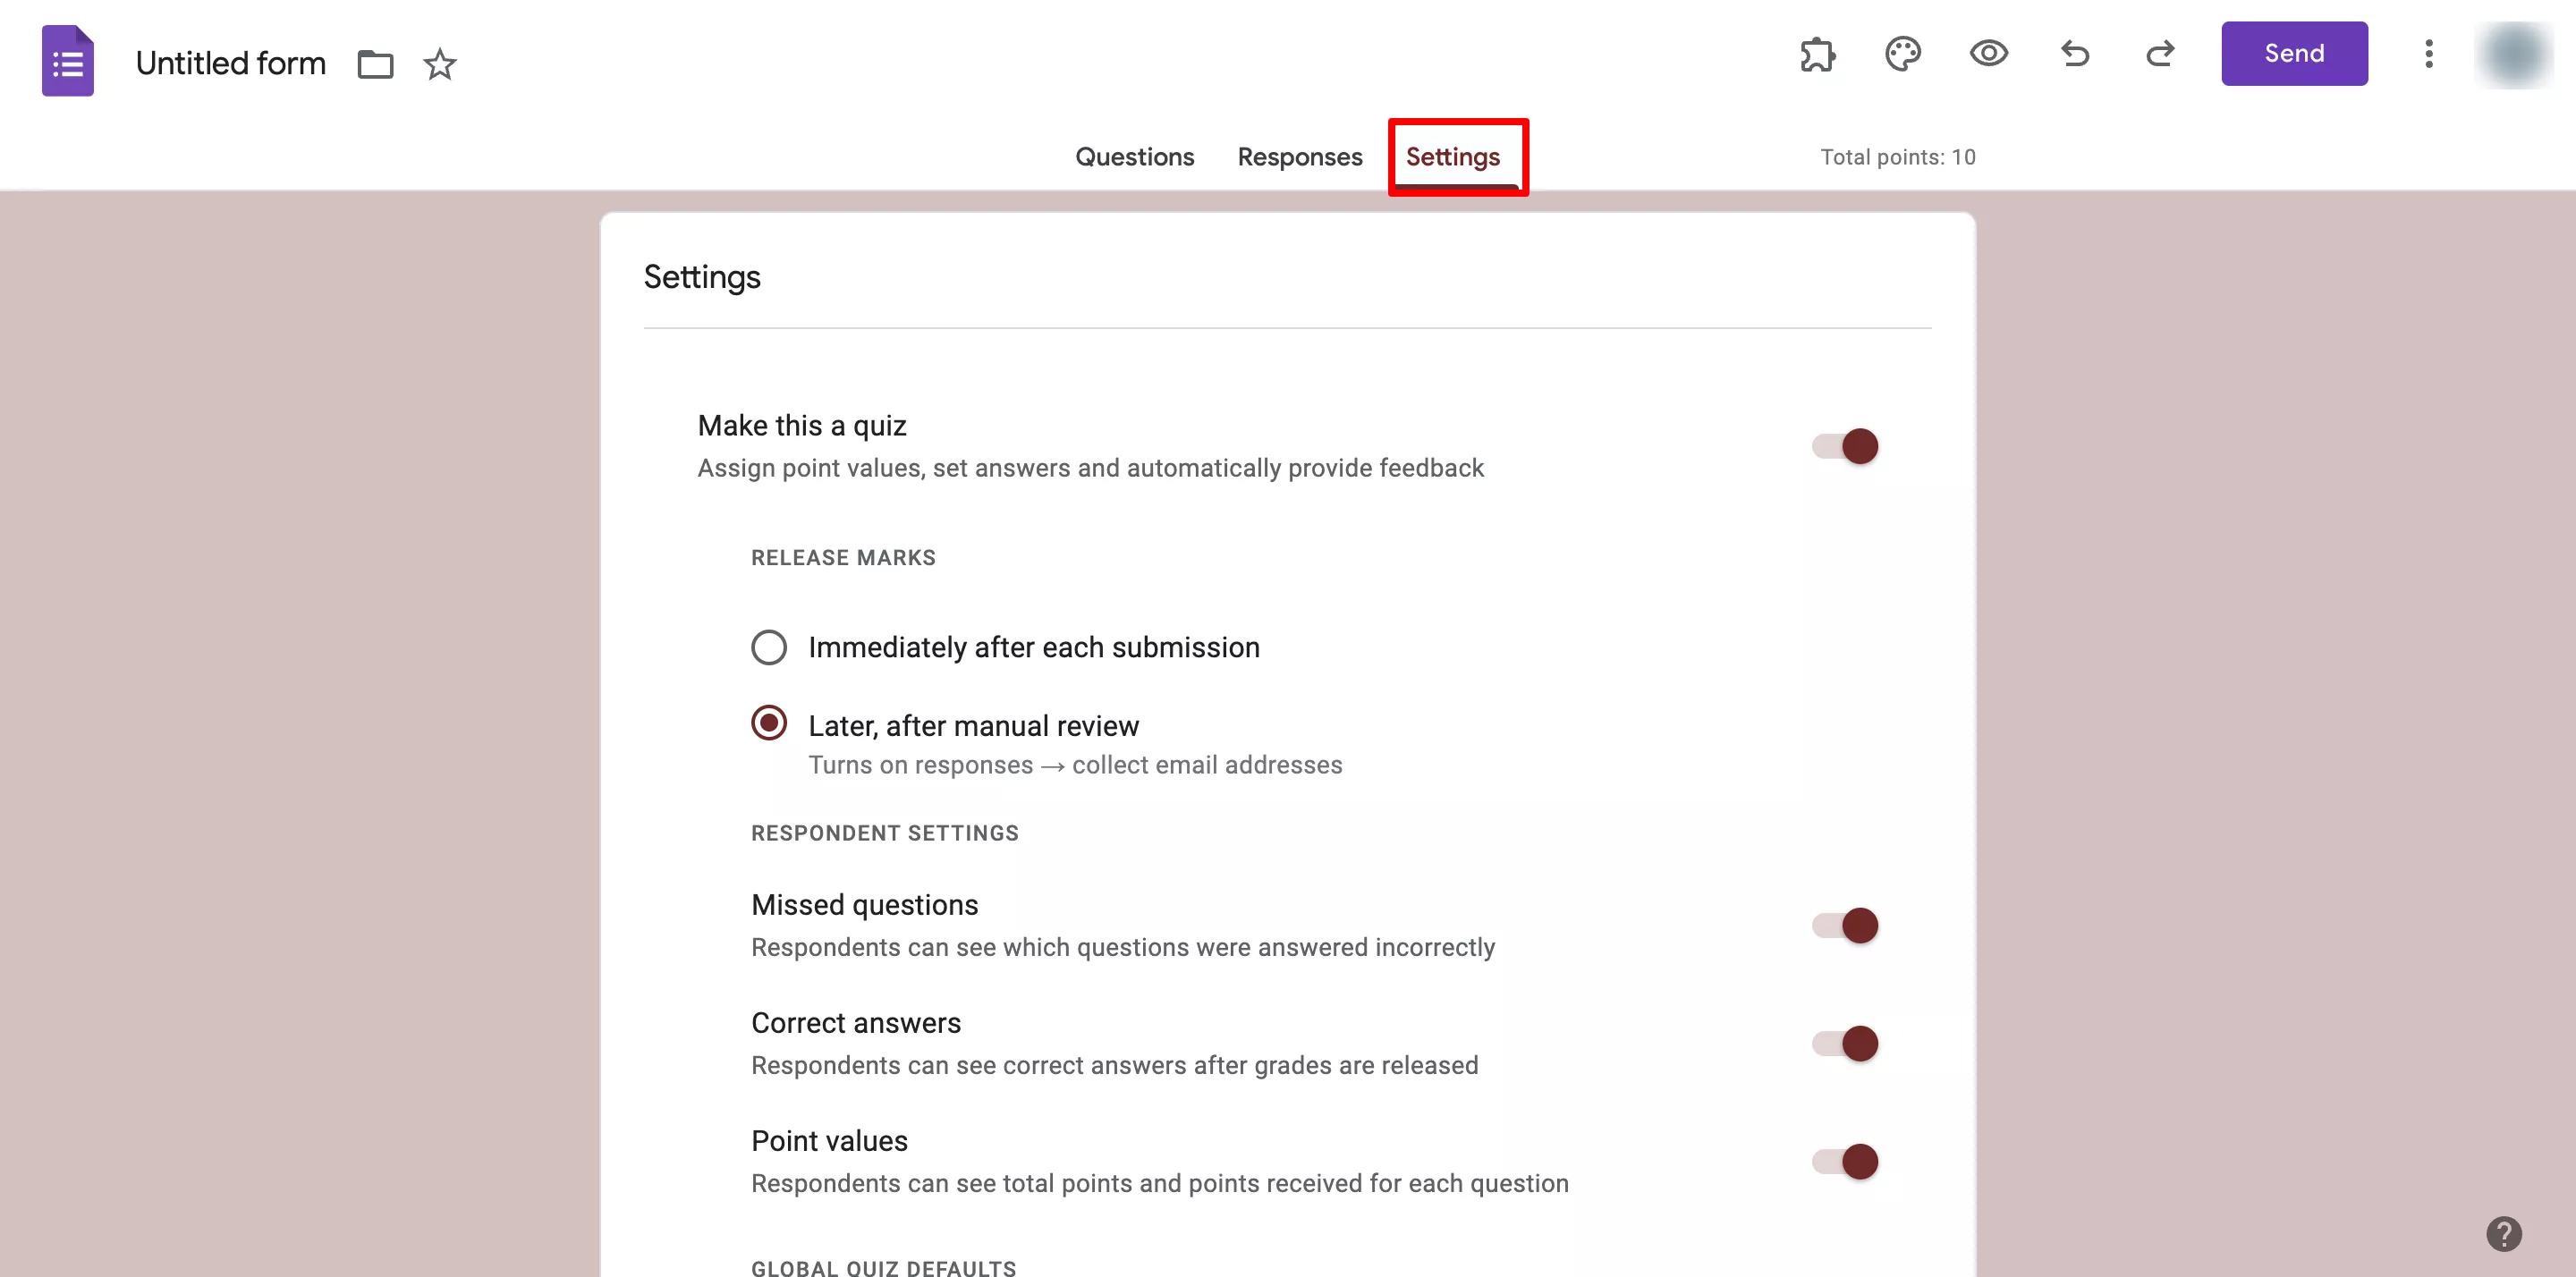The image size is (2576, 1277).
Task: Click the three-dot more options icon
Action: click(2428, 55)
